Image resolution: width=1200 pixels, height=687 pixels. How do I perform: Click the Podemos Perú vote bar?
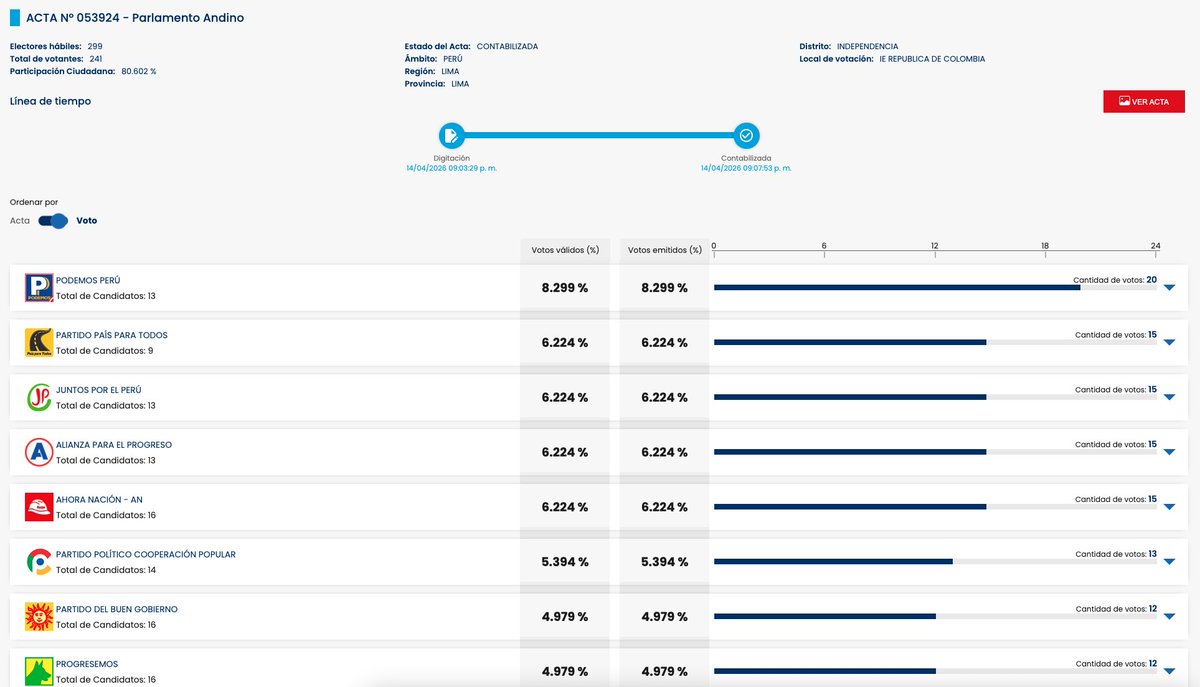click(x=935, y=287)
